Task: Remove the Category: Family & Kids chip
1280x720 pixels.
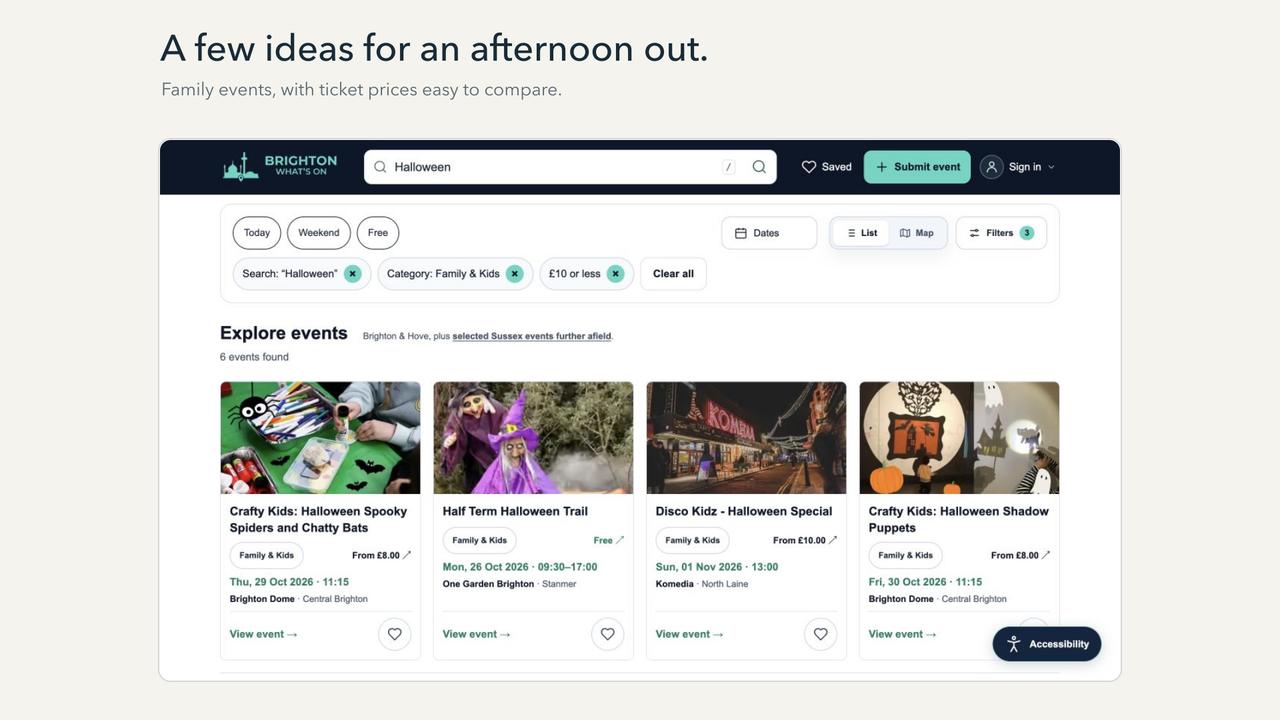Action: 514,274
